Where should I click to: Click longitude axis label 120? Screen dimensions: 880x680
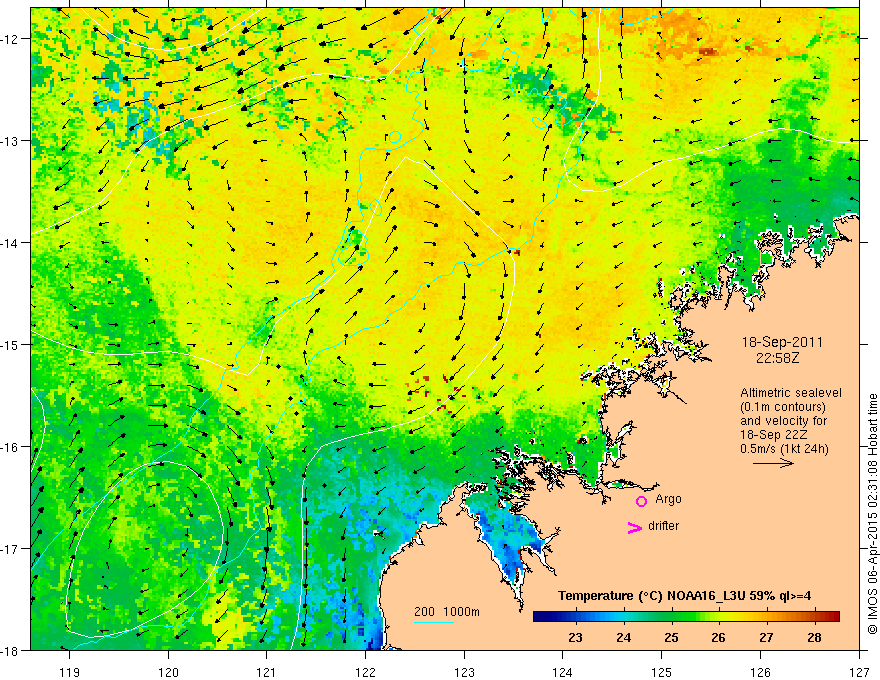[x=168, y=672]
